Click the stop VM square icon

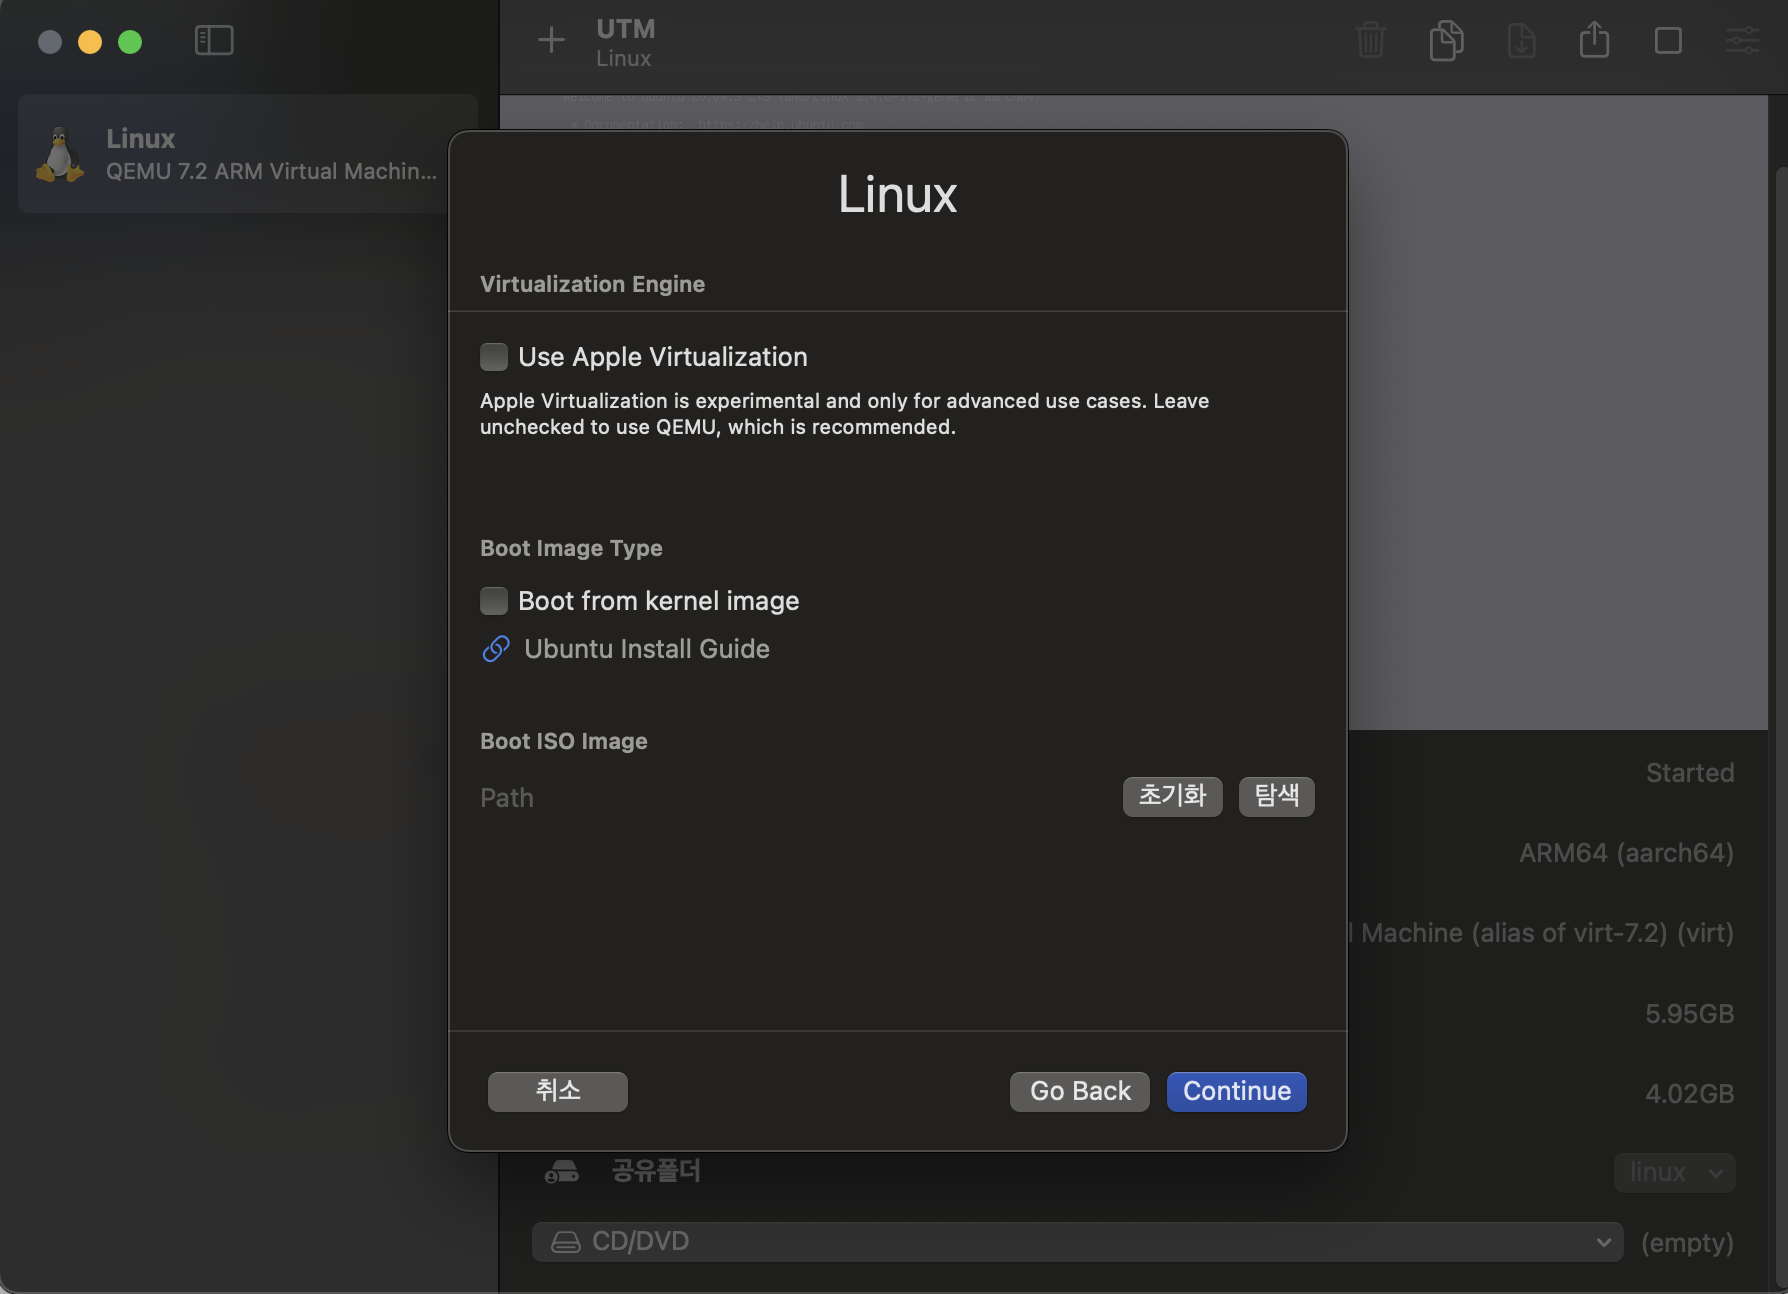point(1668,41)
